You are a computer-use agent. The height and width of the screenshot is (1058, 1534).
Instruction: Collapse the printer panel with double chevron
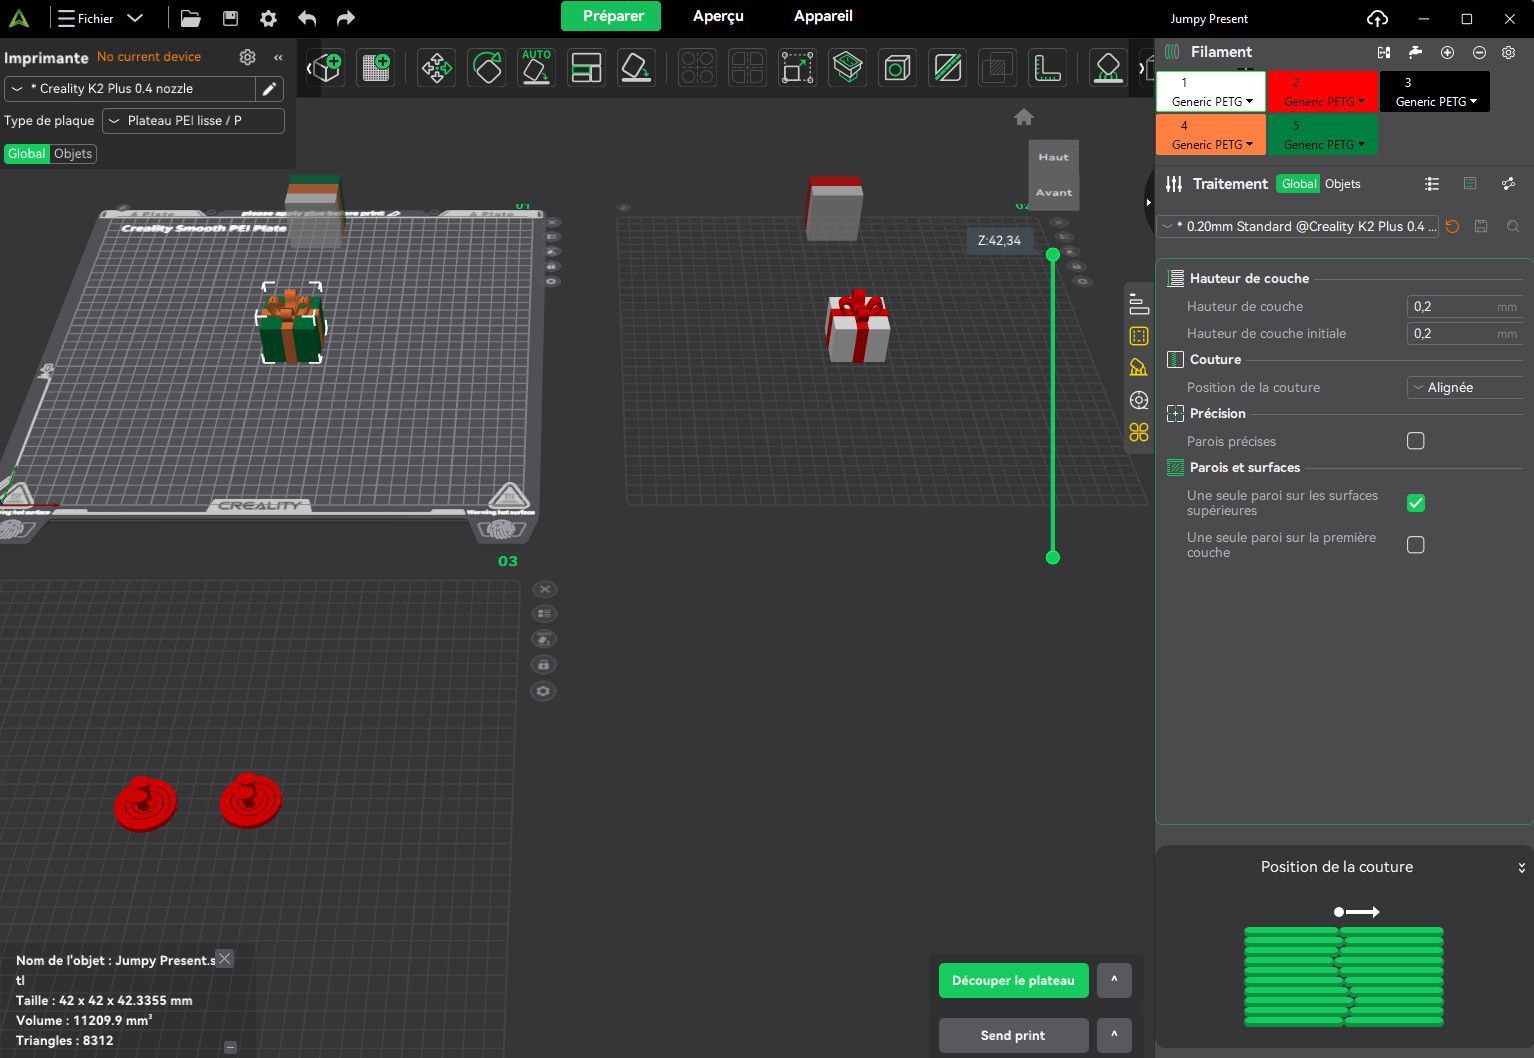[x=278, y=57]
